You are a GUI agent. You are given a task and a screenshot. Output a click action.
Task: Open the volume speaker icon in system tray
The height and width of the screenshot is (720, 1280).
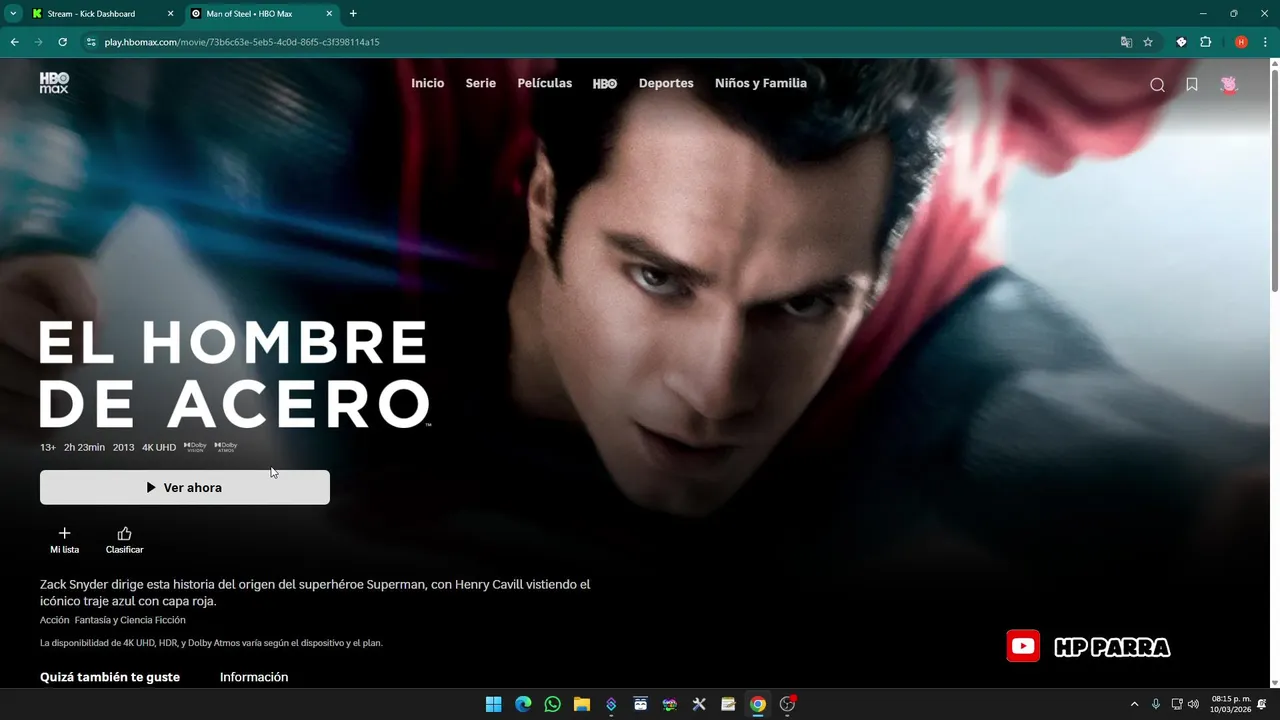pyautogui.click(x=1193, y=704)
